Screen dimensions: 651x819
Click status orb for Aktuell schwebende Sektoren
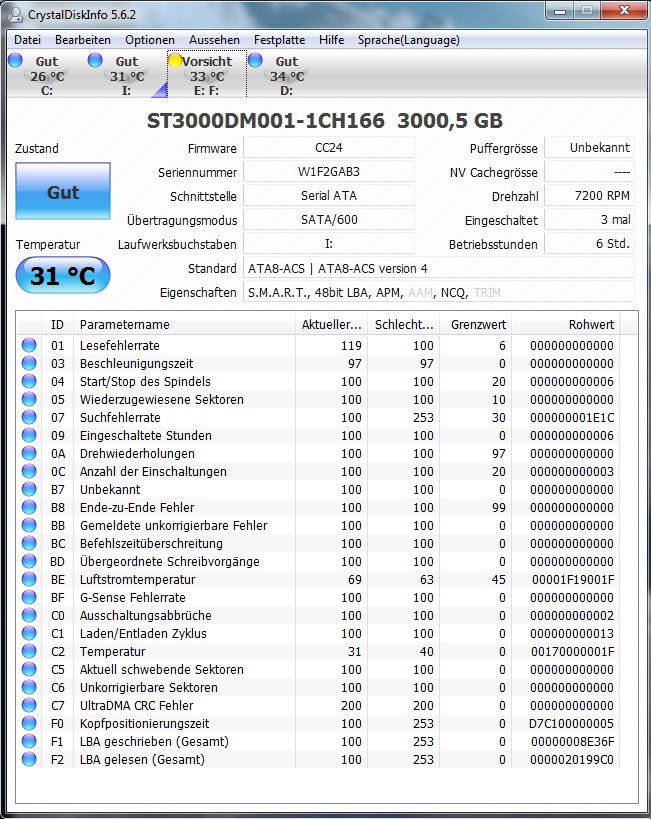[x=29, y=670]
